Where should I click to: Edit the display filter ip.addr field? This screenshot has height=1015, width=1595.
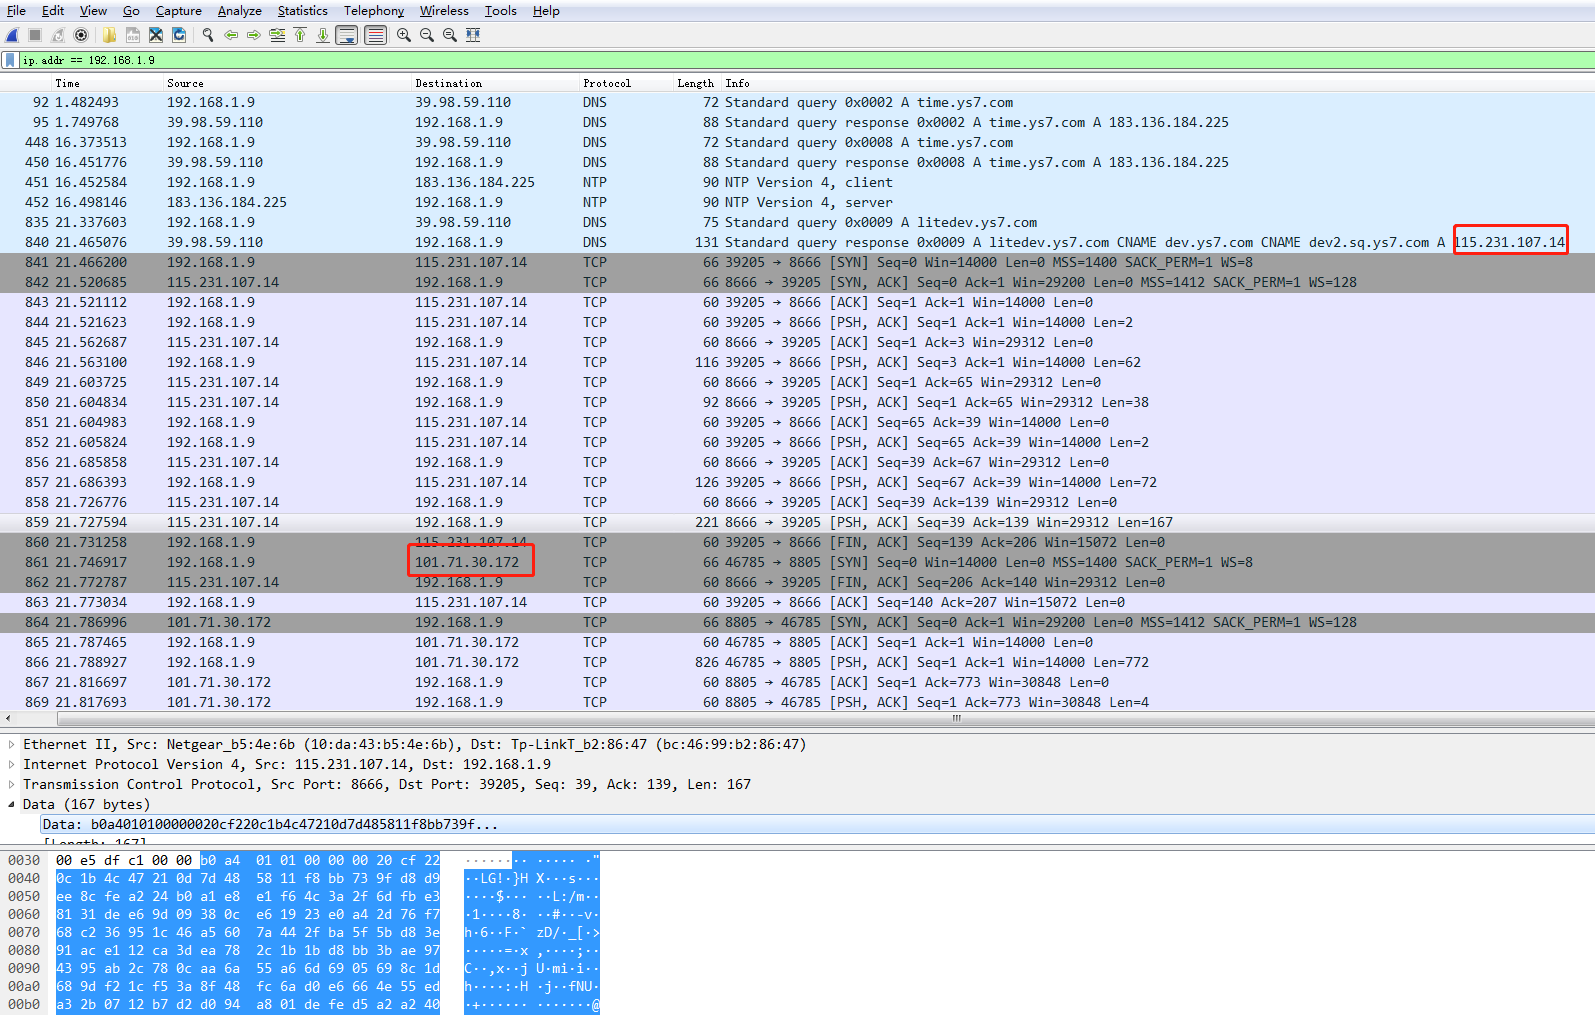point(806,60)
